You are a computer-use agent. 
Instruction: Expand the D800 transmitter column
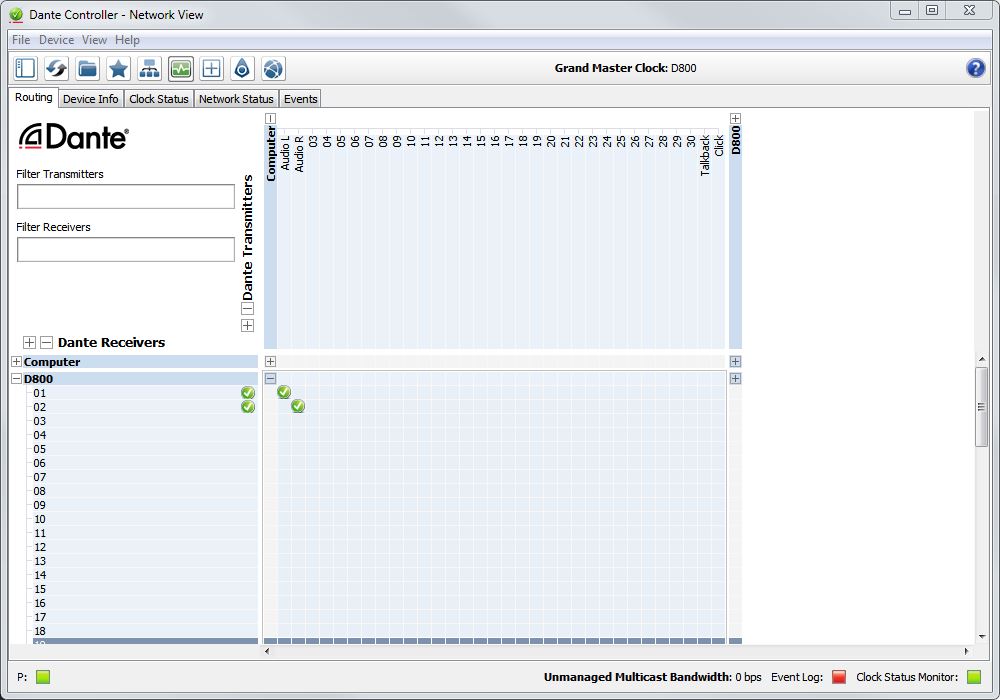pyautogui.click(x=735, y=119)
